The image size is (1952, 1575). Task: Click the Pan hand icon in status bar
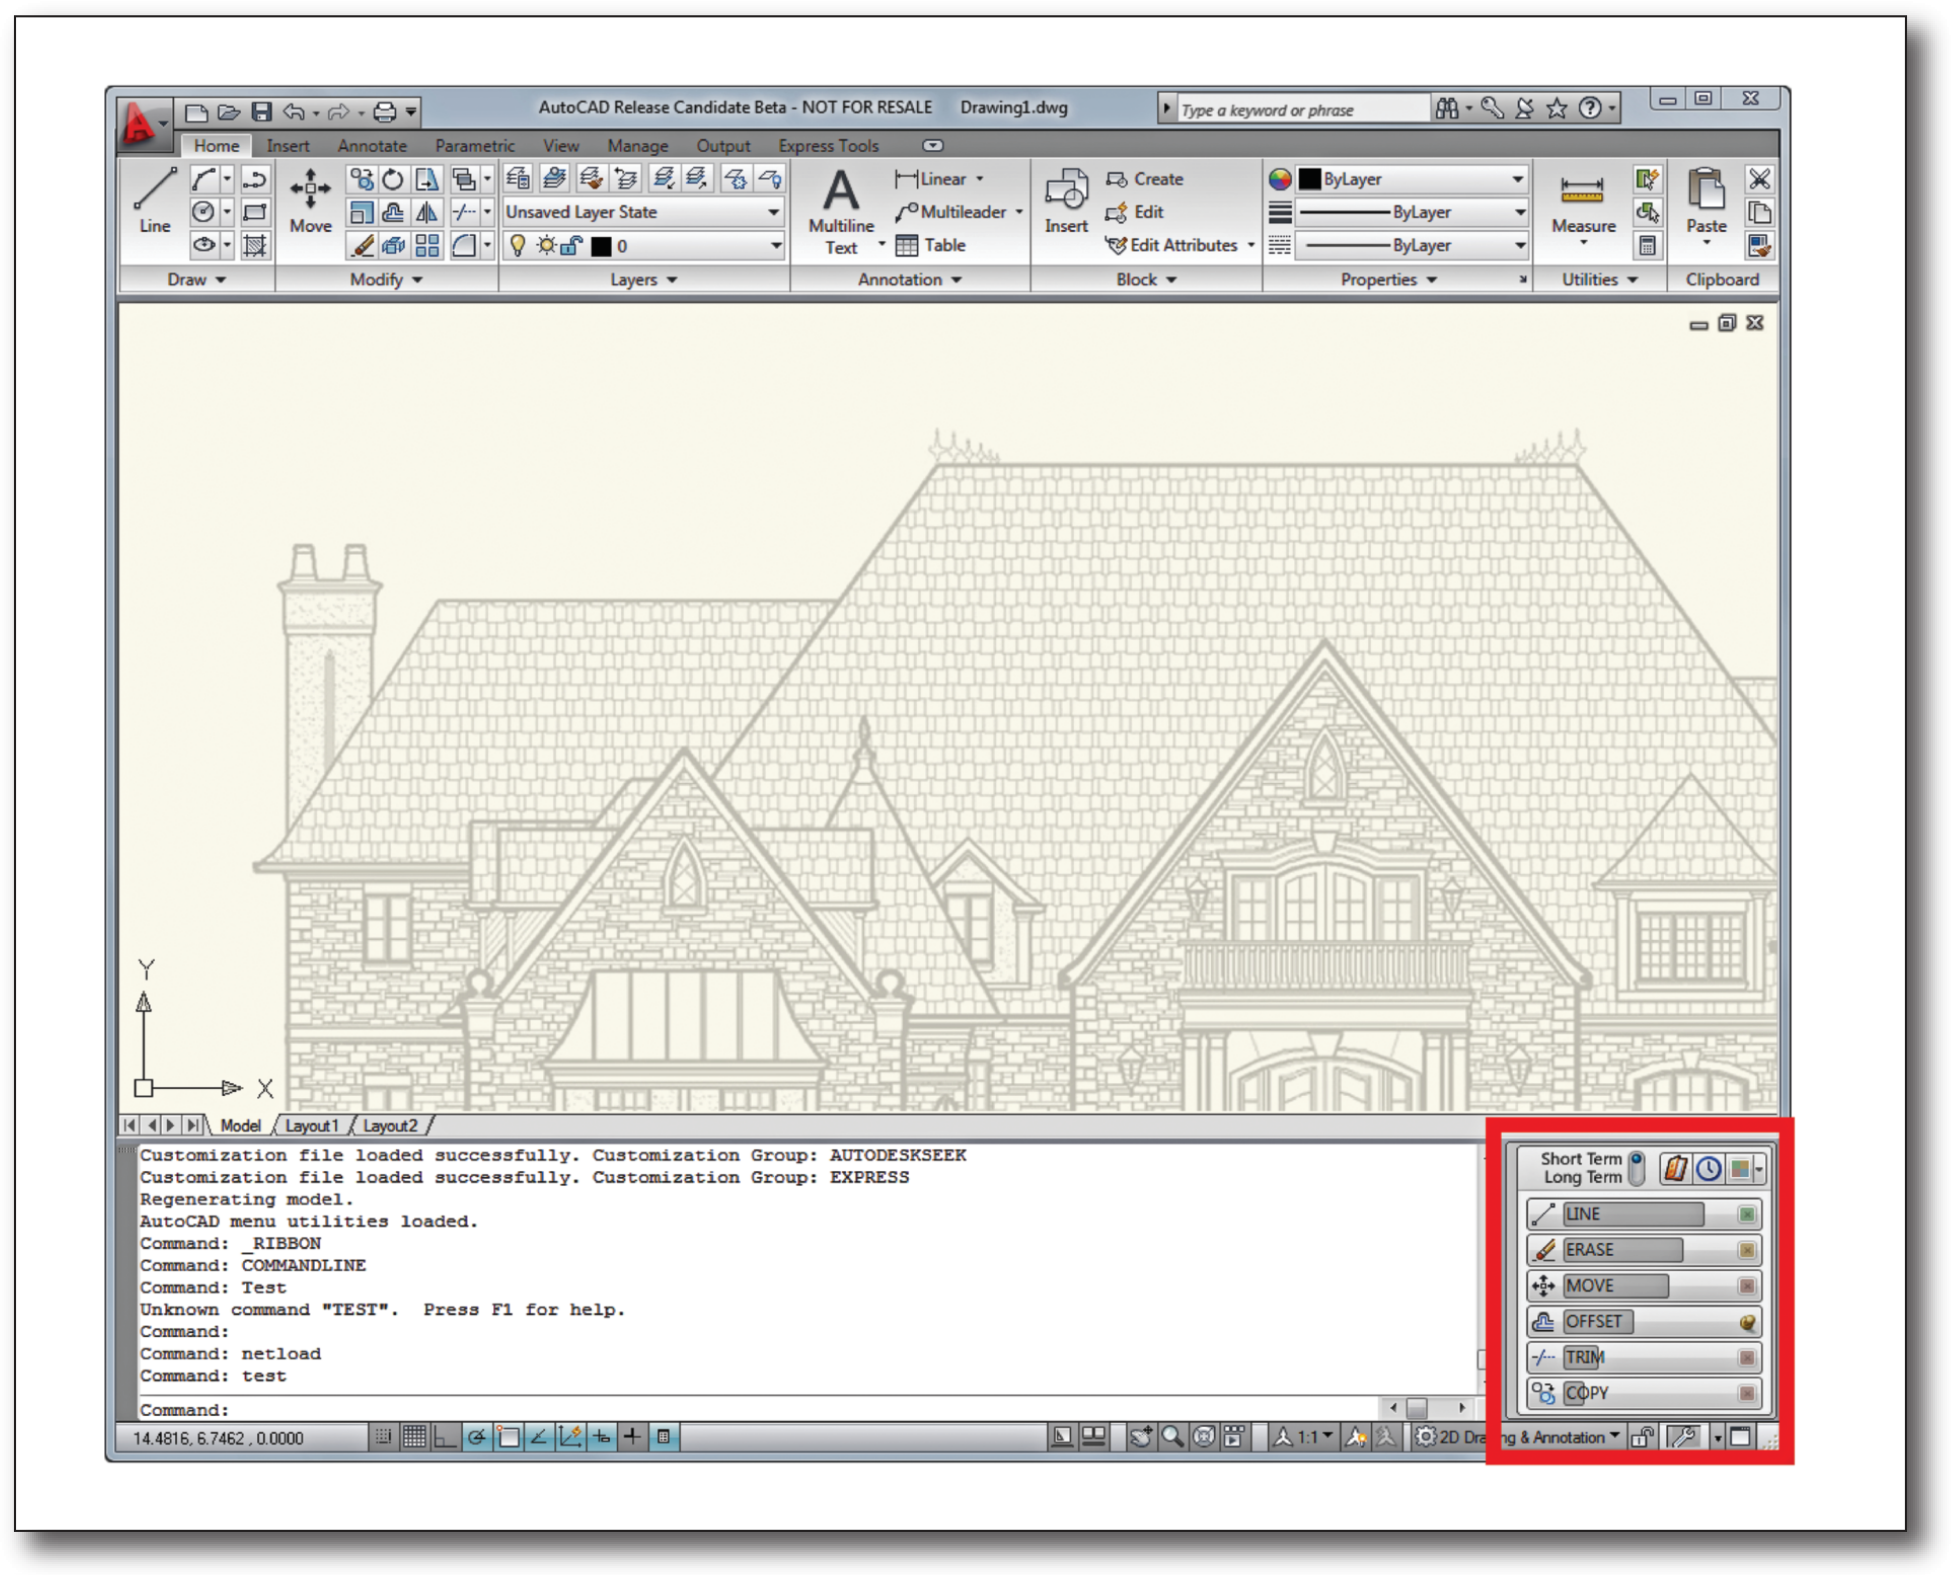[x=1140, y=1437]
